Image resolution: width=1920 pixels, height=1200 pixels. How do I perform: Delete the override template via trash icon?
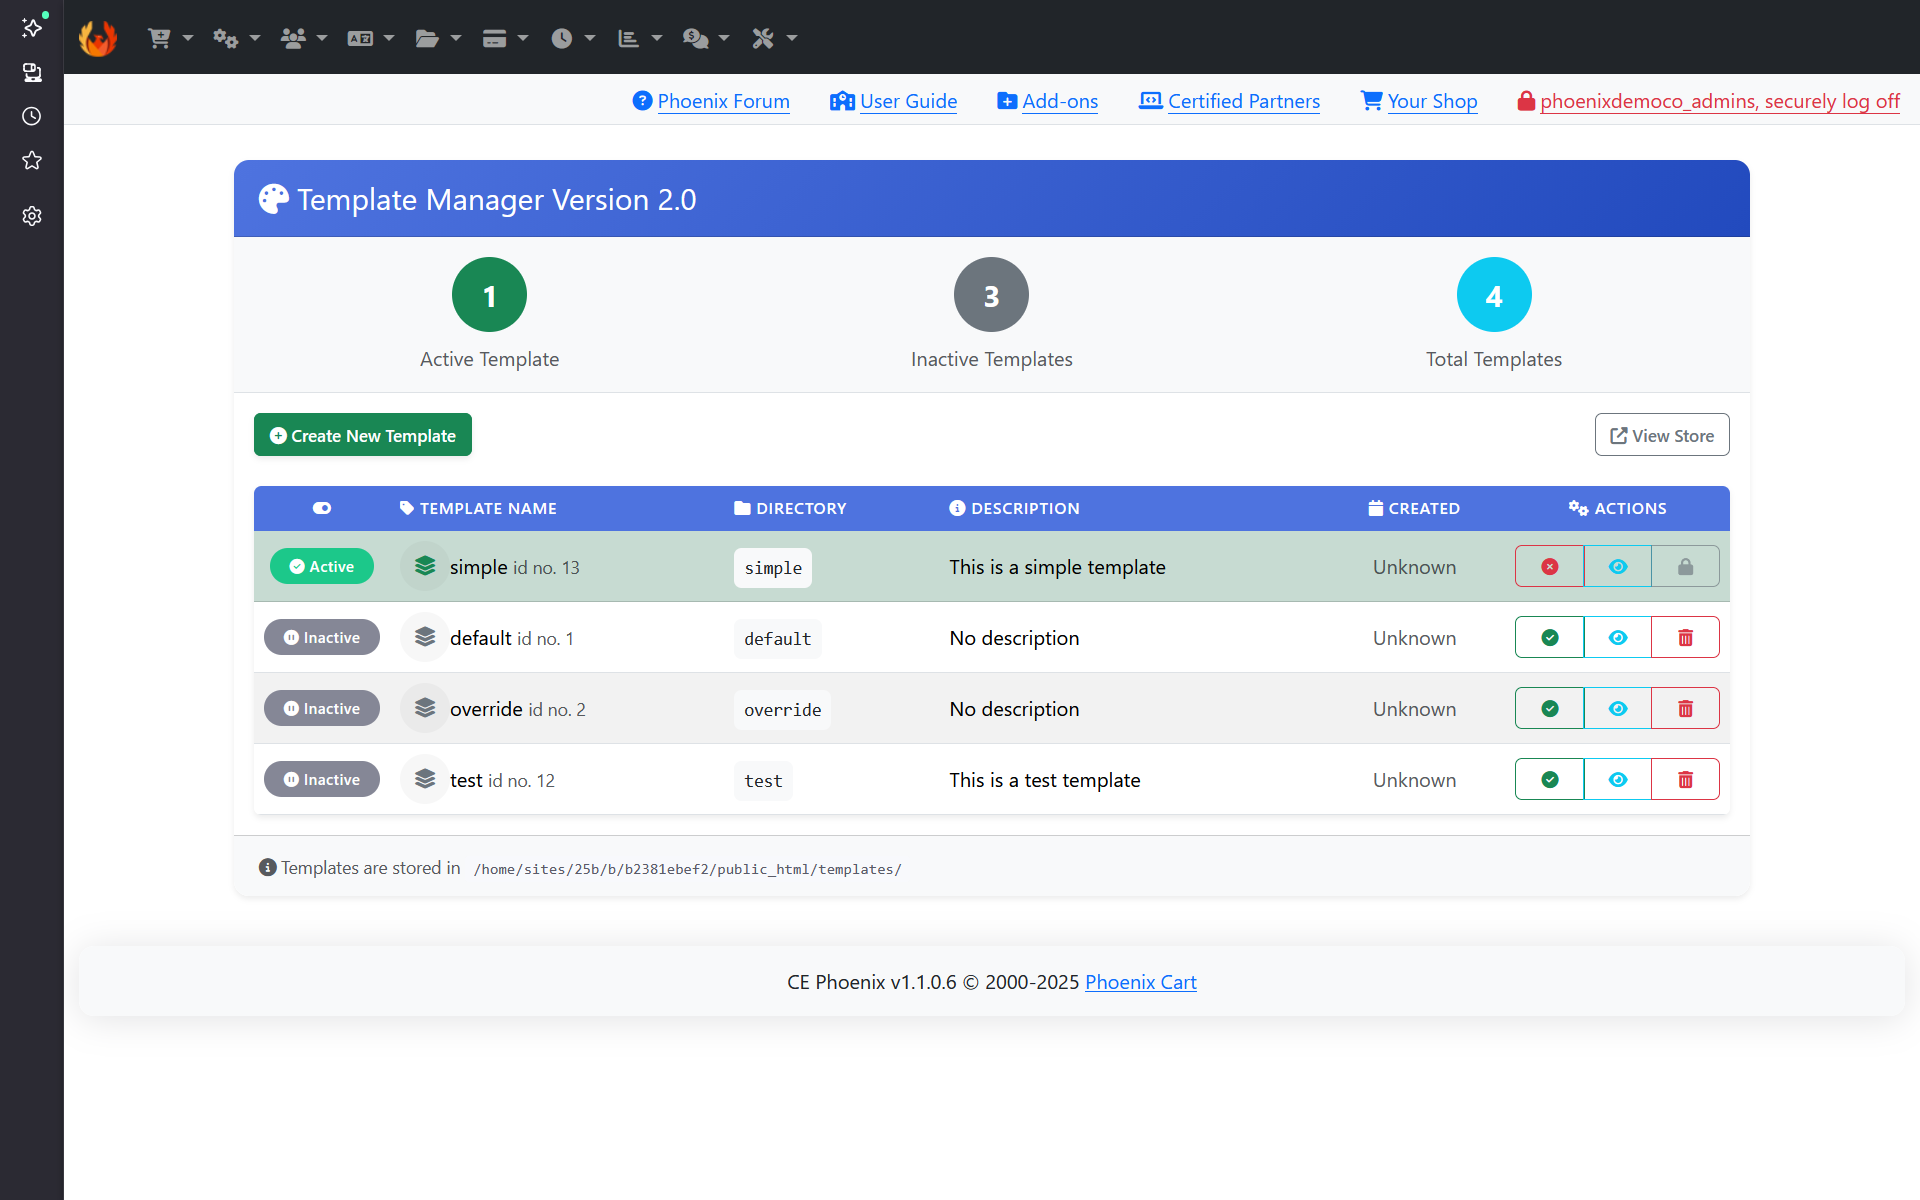(x=1685, y=708)
